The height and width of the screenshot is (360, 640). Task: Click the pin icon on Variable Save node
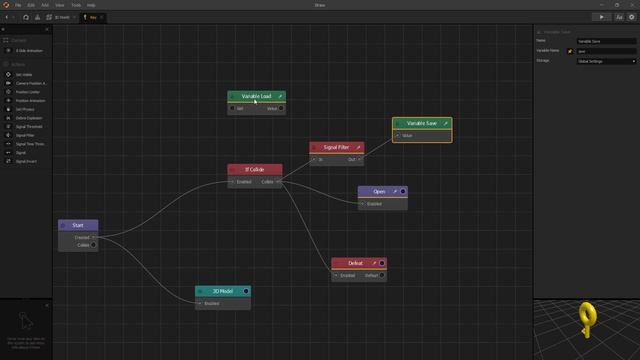click(x=446, y=123)
